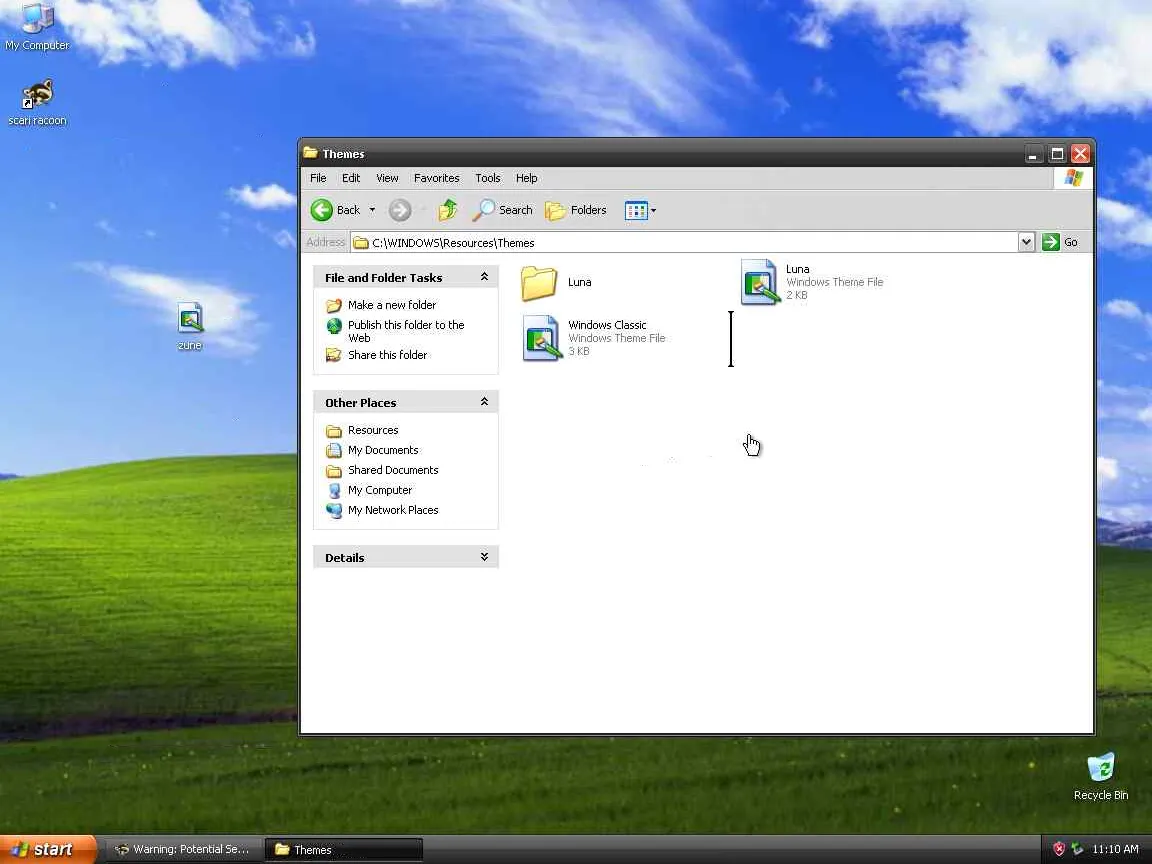Click the Windows flag logo in menu bar

[1073, 178]
